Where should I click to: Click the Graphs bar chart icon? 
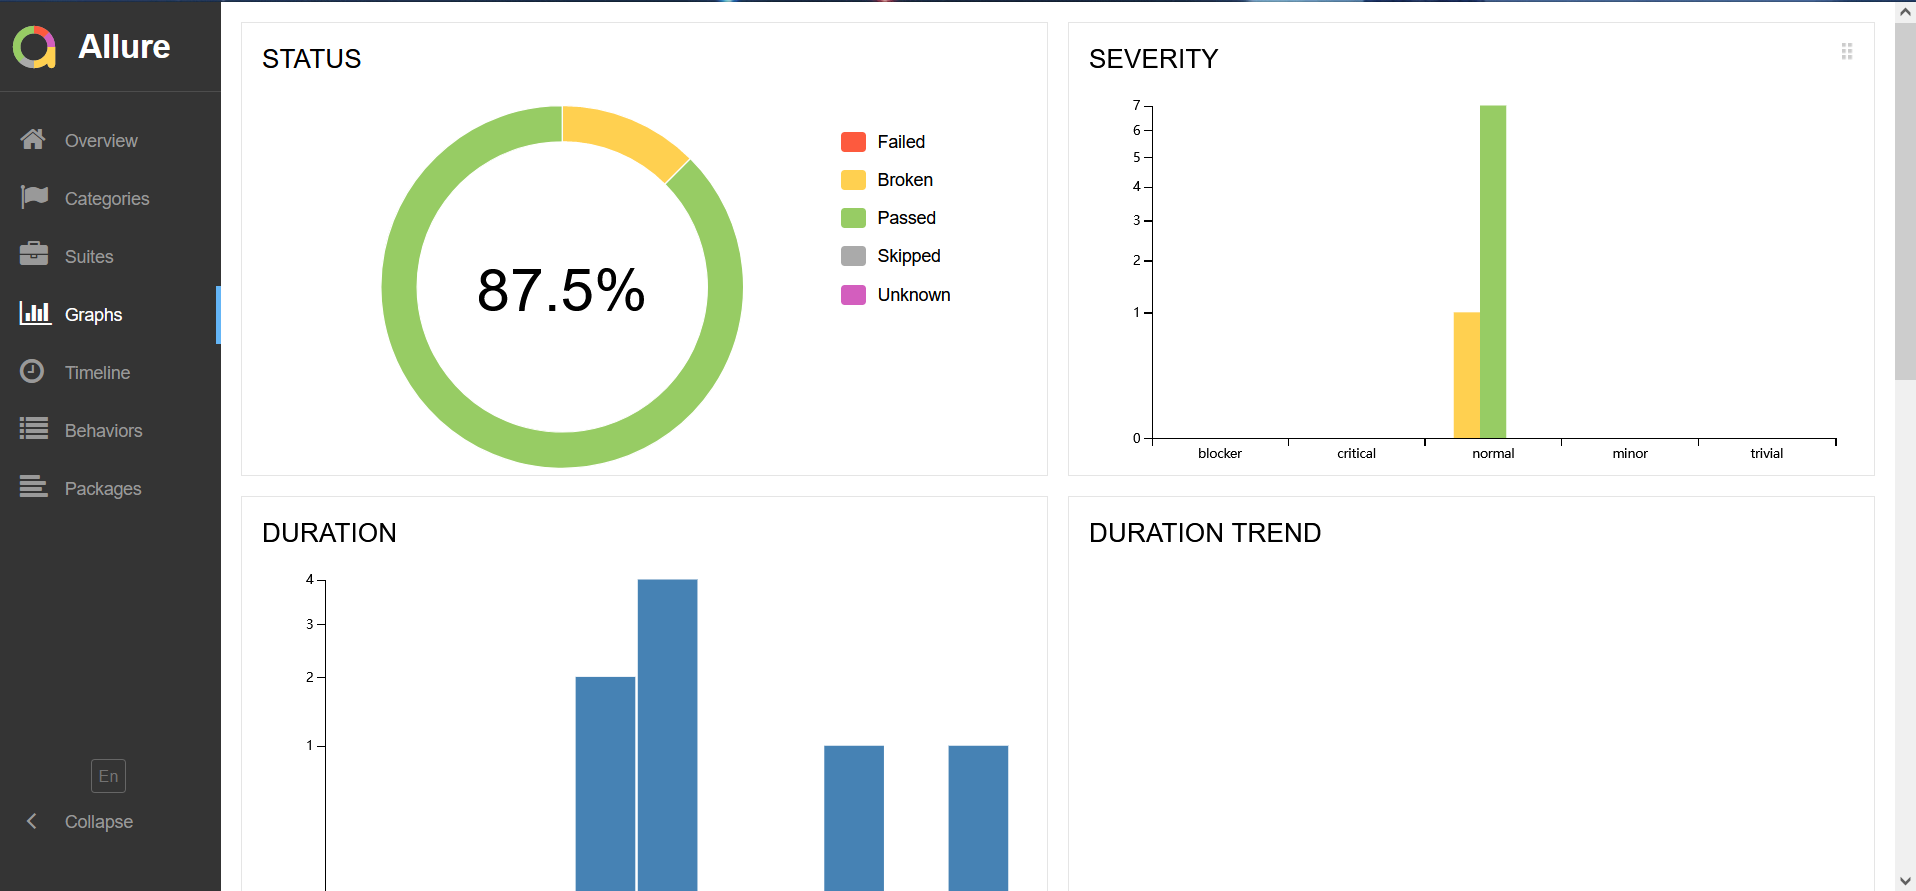click(x=34, y=313)
